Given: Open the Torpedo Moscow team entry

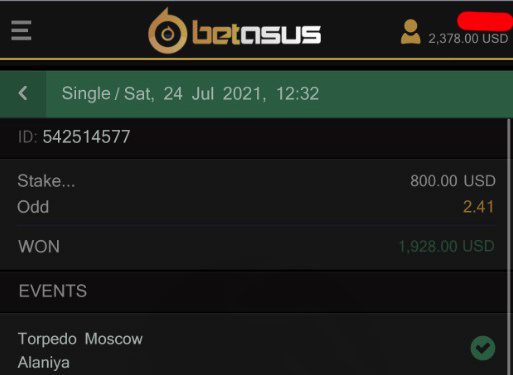Looking at the screenshot, I should point(80,339).
